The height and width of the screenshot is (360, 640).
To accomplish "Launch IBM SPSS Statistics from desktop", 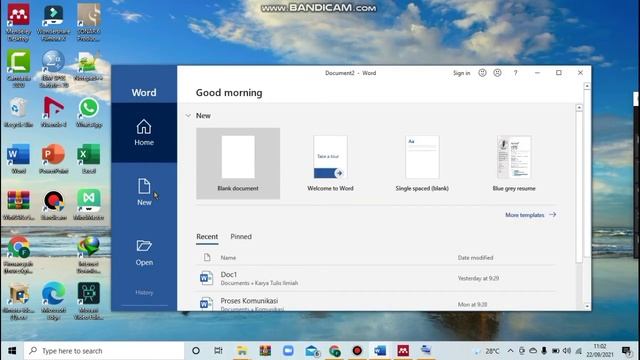I will coord(53,69).
